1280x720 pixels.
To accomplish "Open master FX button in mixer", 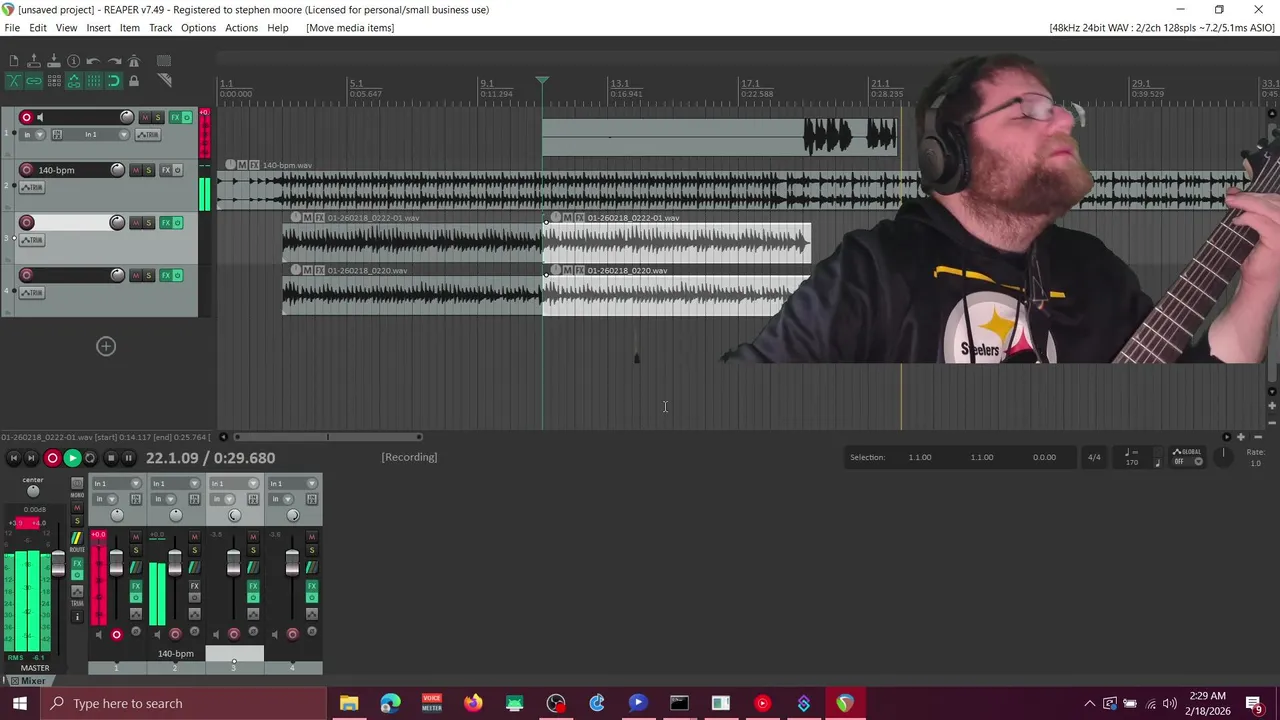I will click(x=77, y=563).
